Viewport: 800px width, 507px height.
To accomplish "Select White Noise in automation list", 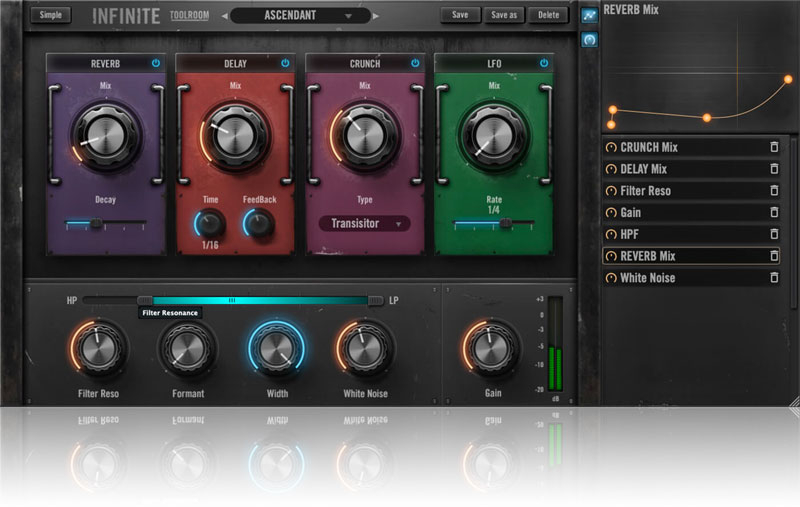I will click(691, 278).
